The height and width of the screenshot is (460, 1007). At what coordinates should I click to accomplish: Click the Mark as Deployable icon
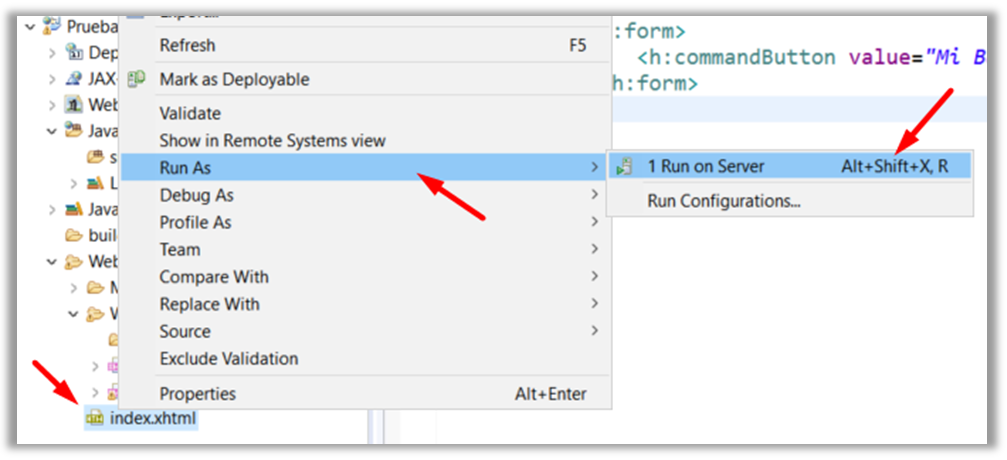coord(139,79)
